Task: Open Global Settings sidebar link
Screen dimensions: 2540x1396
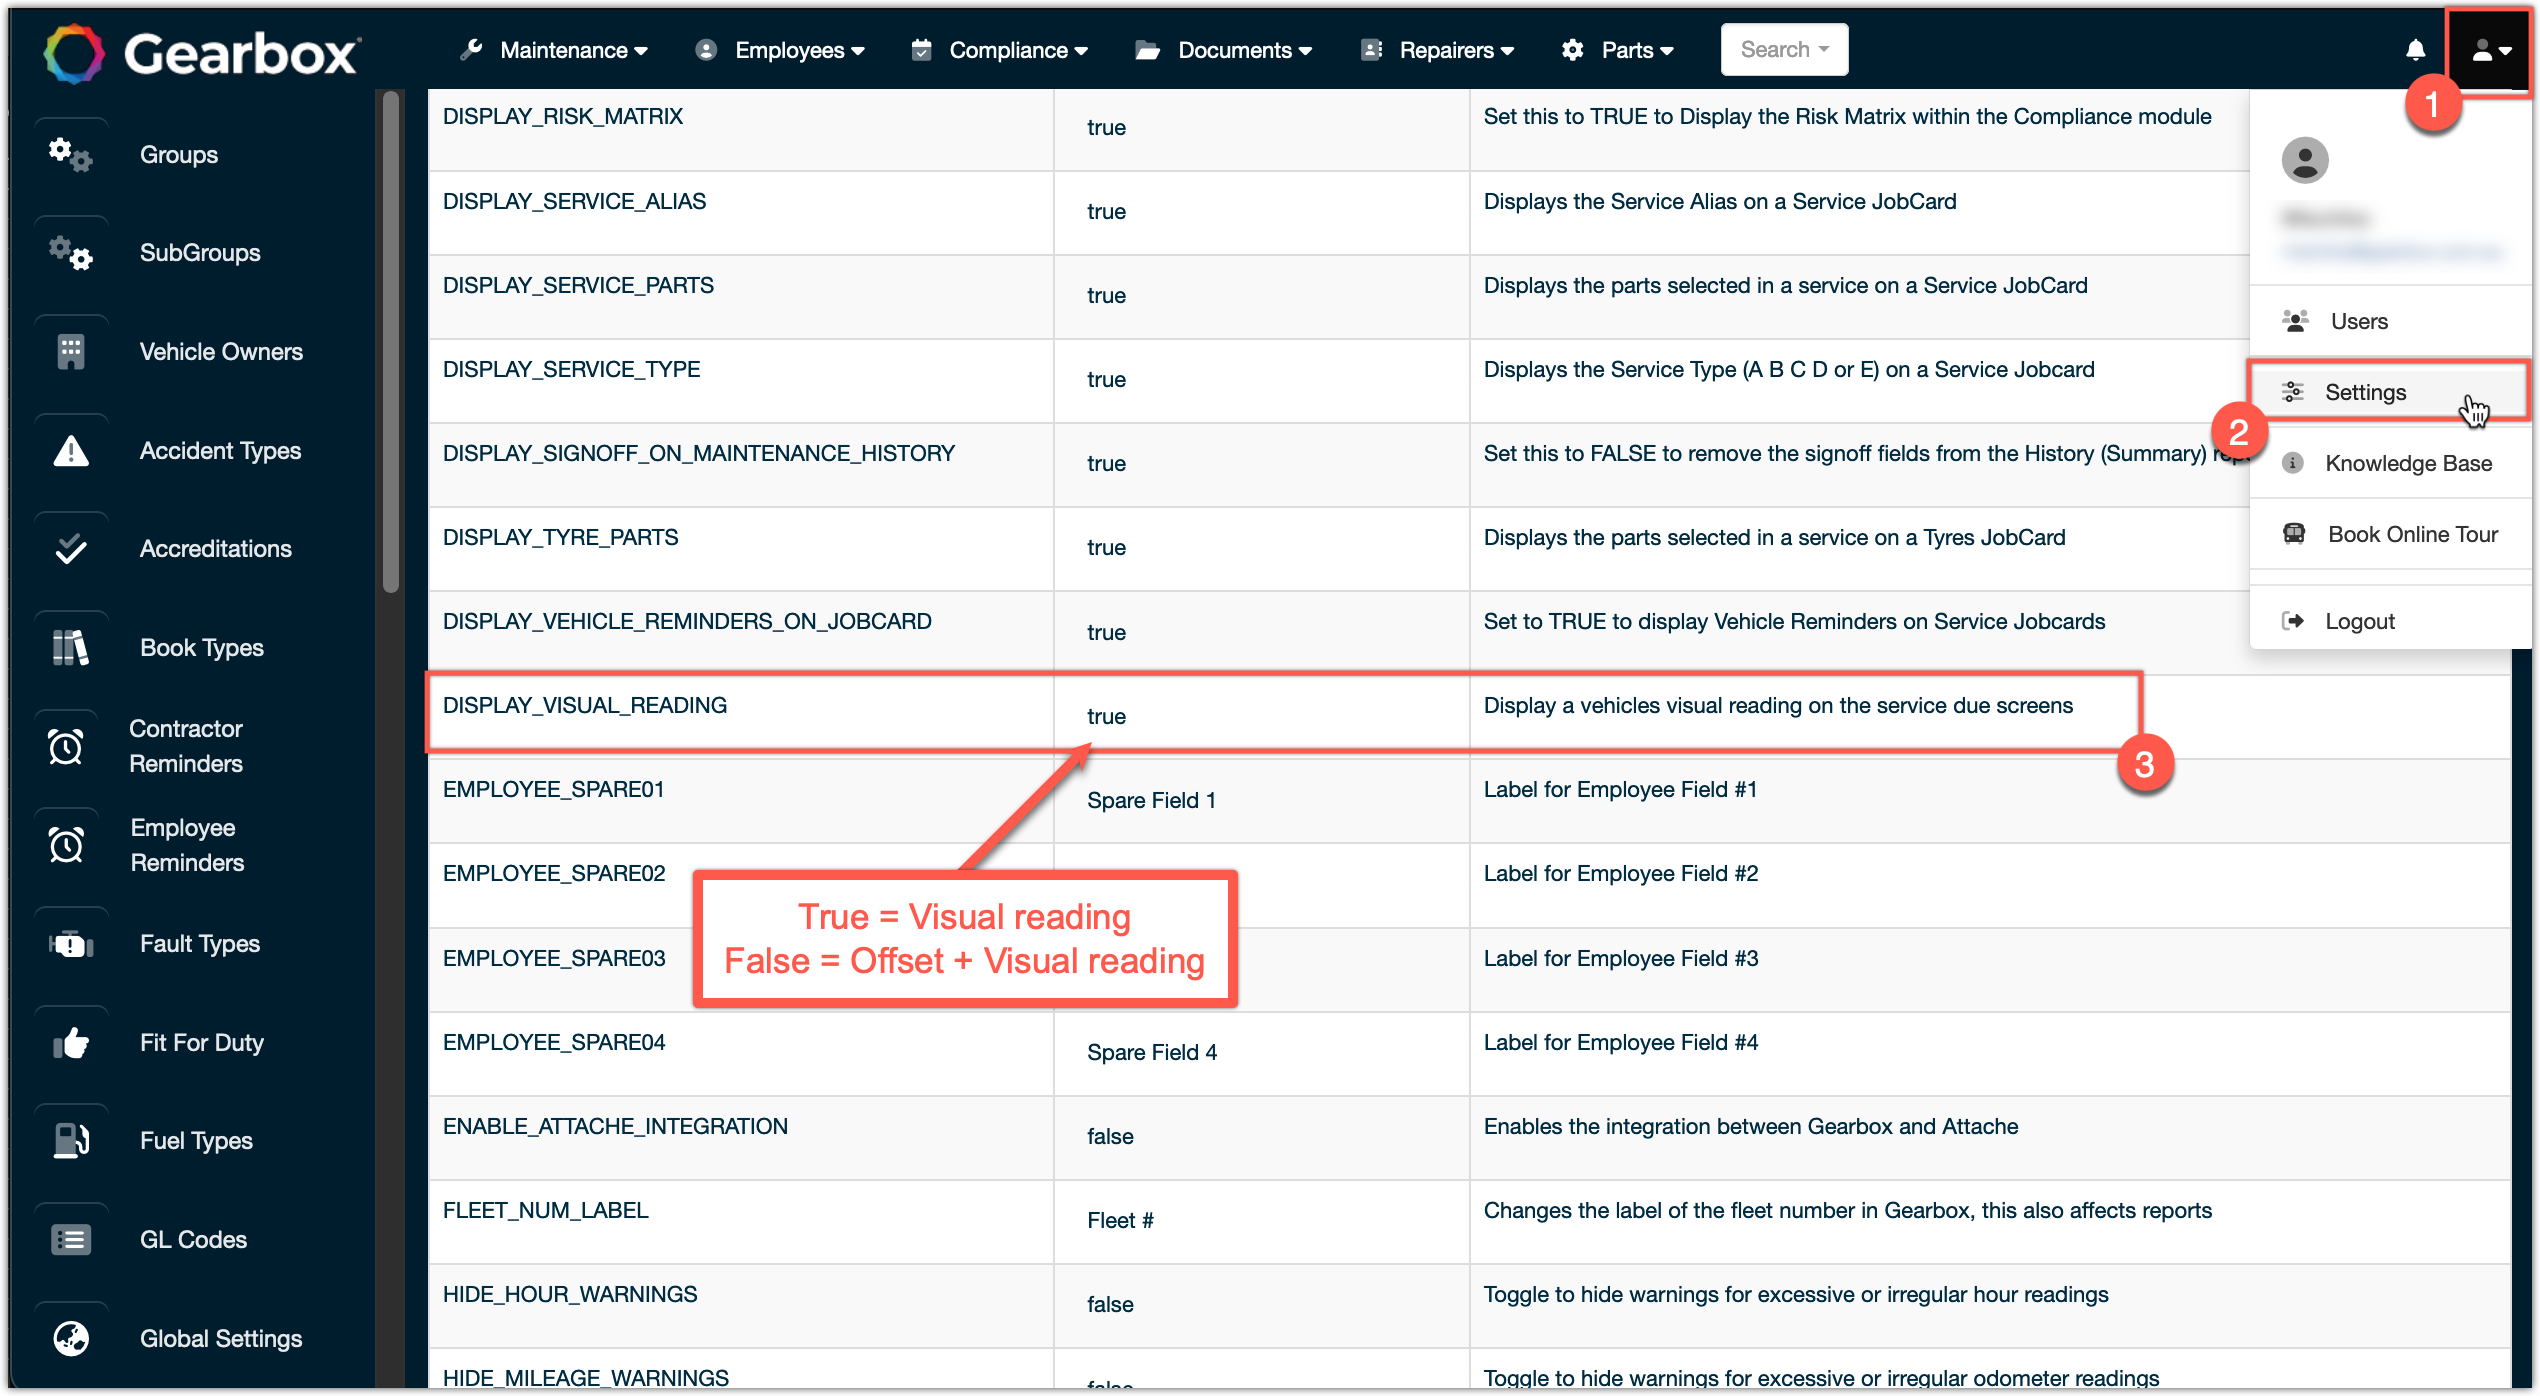Action: tap(221, 1339)
